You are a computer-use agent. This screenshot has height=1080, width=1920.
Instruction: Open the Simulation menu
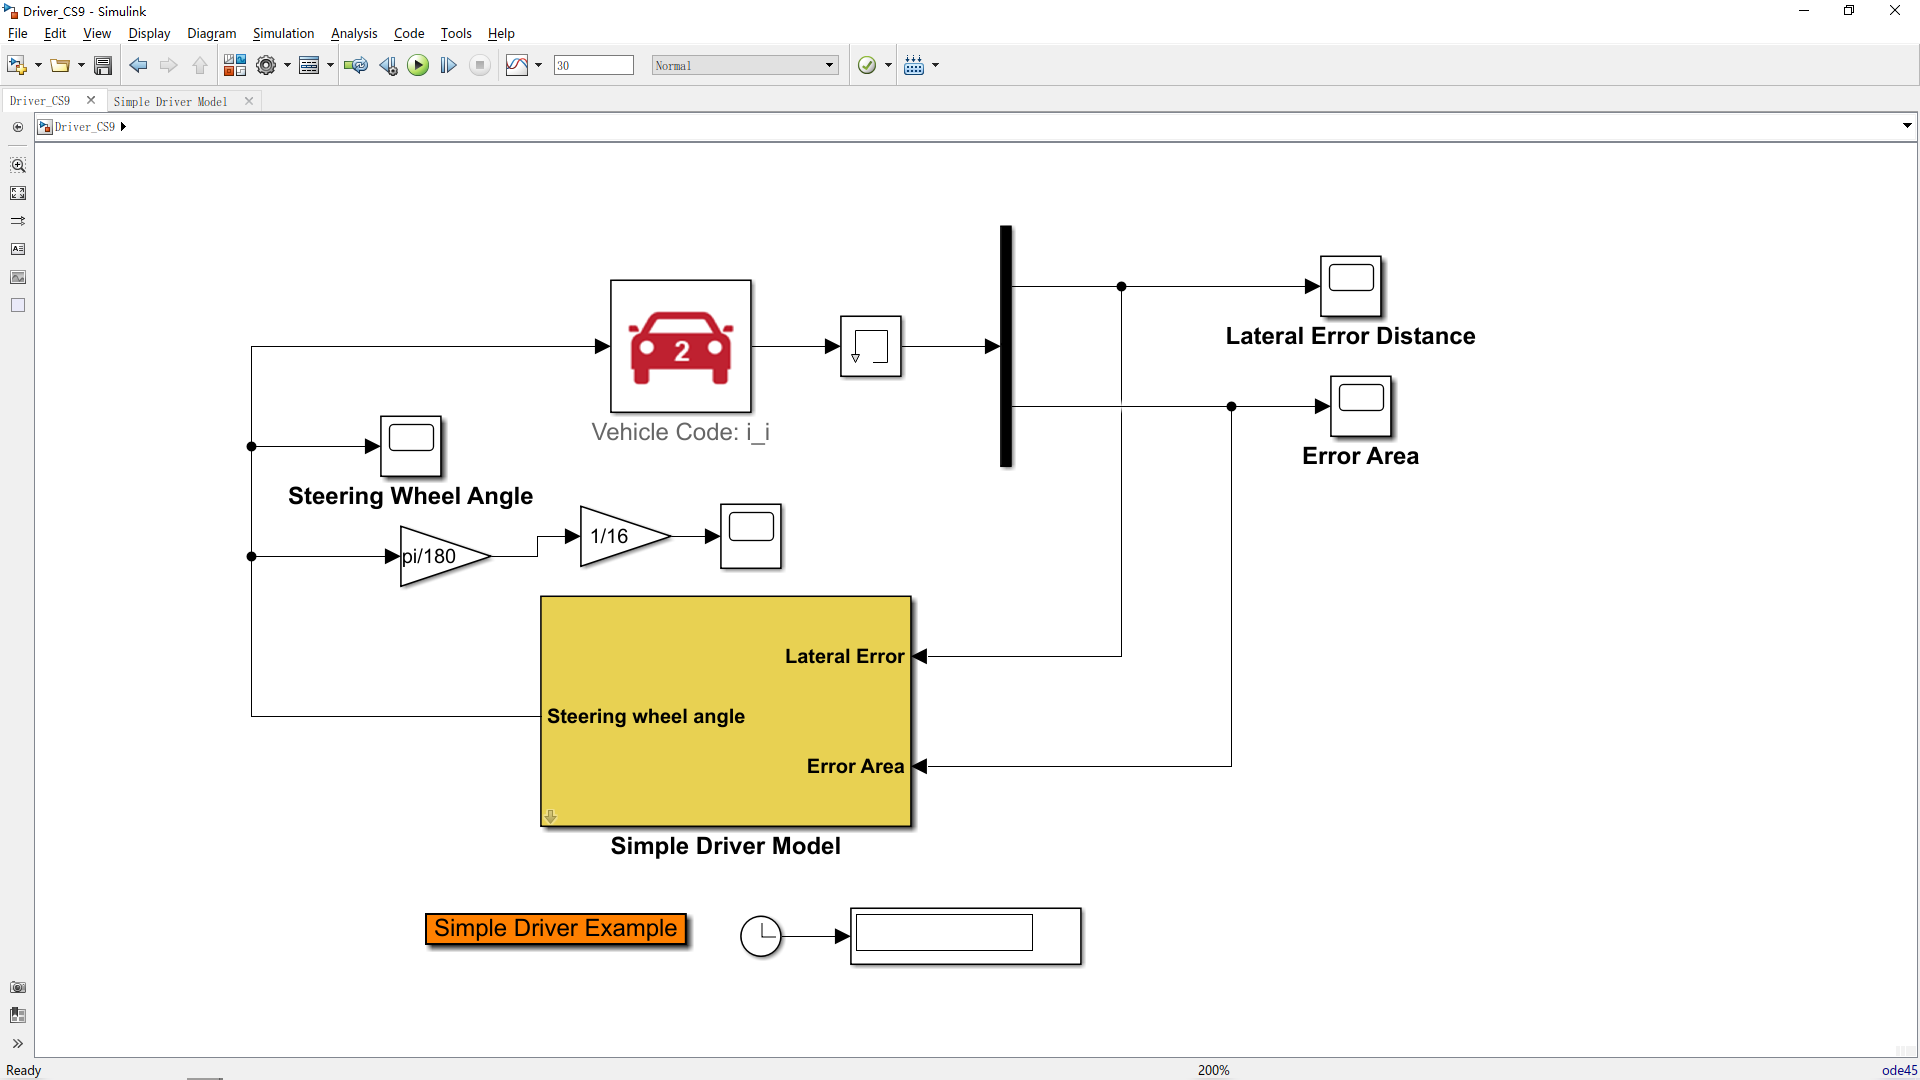pyautogui.click(x=284, y=33)
